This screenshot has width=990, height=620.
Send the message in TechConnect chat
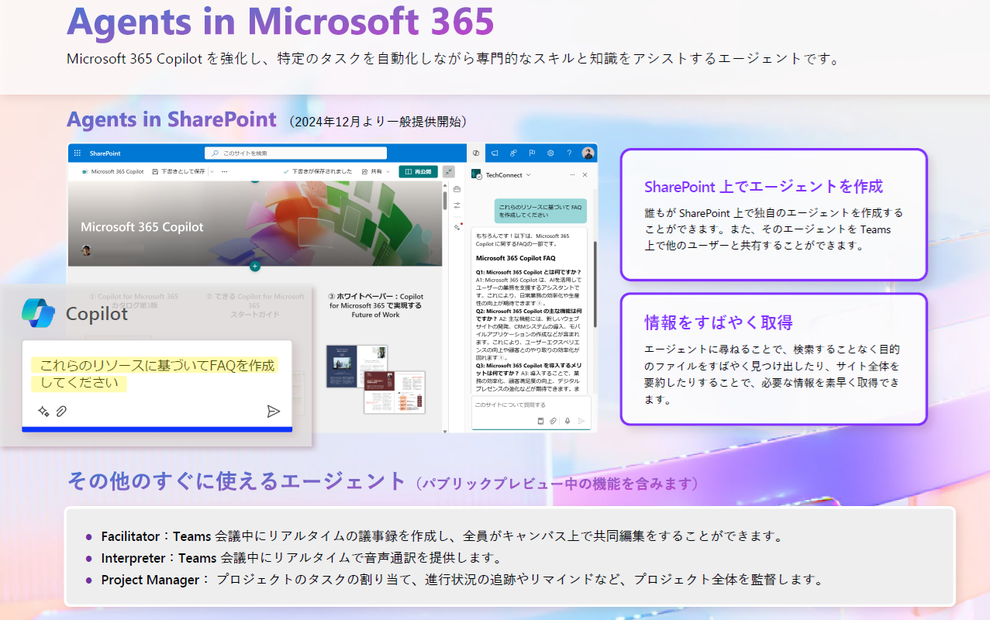(581, 421)
